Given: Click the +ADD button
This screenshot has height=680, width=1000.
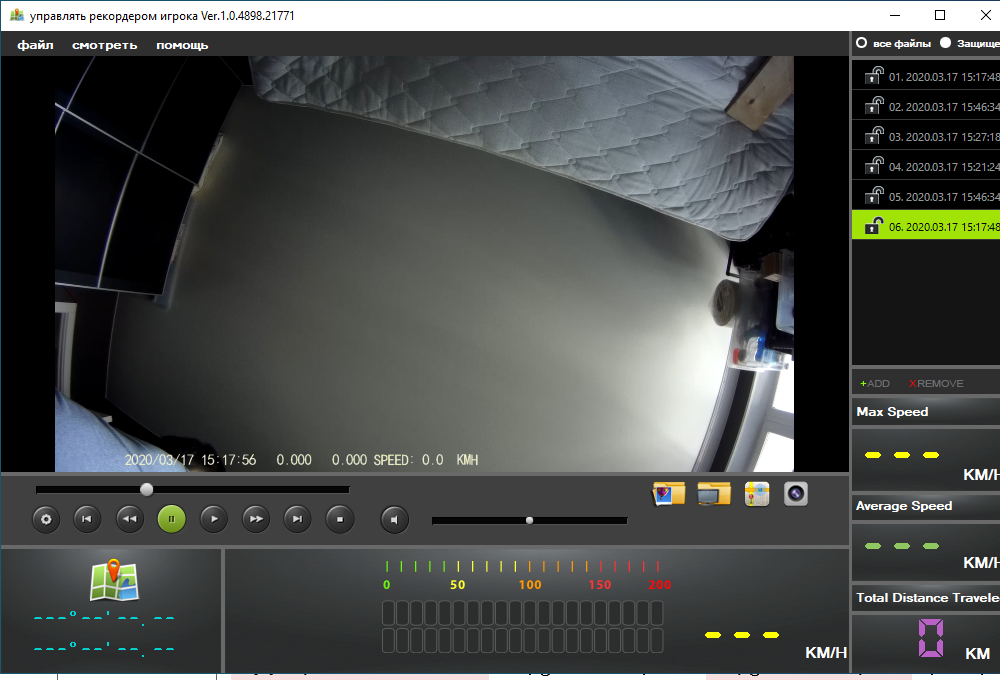Looking at the screenshot, I should coord(874,383).
